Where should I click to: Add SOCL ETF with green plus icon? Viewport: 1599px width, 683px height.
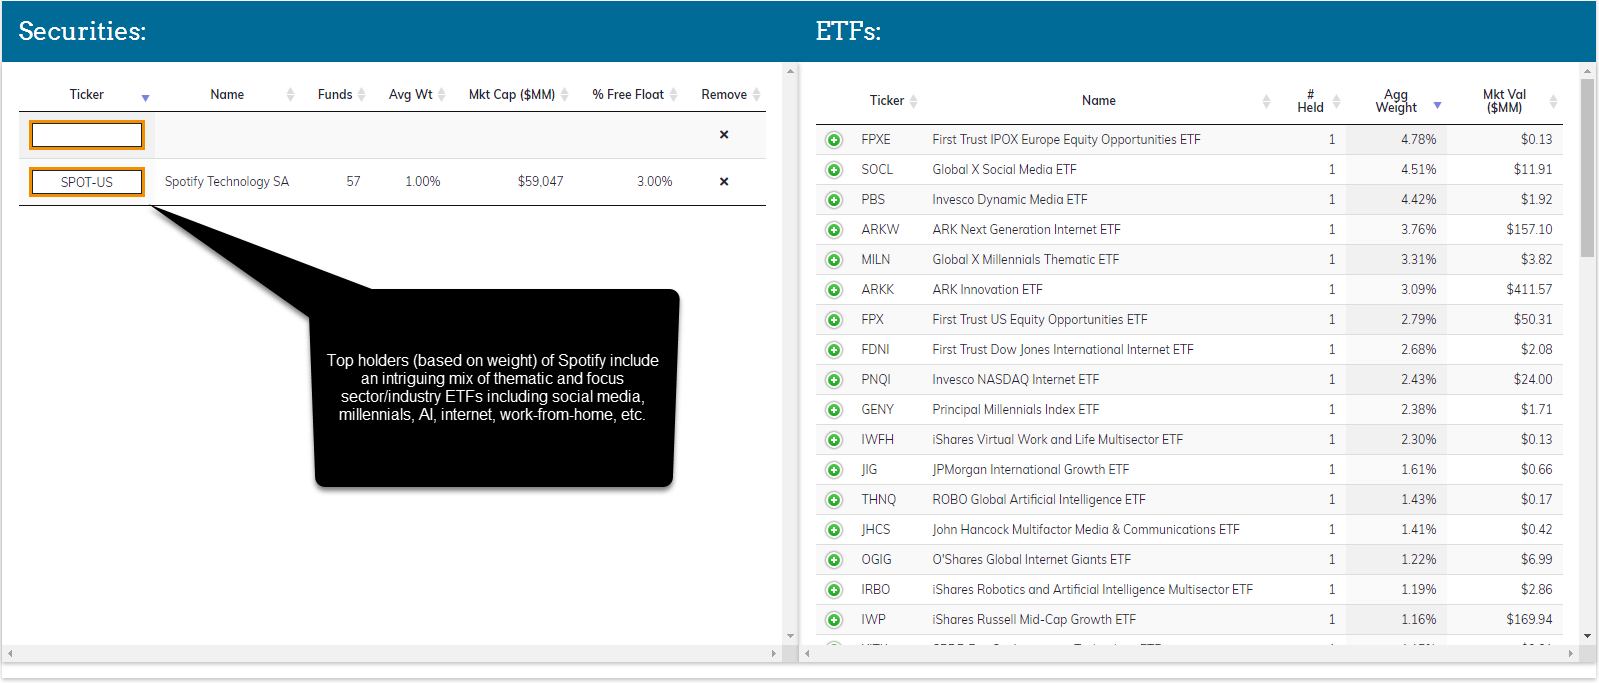point(834,170)
